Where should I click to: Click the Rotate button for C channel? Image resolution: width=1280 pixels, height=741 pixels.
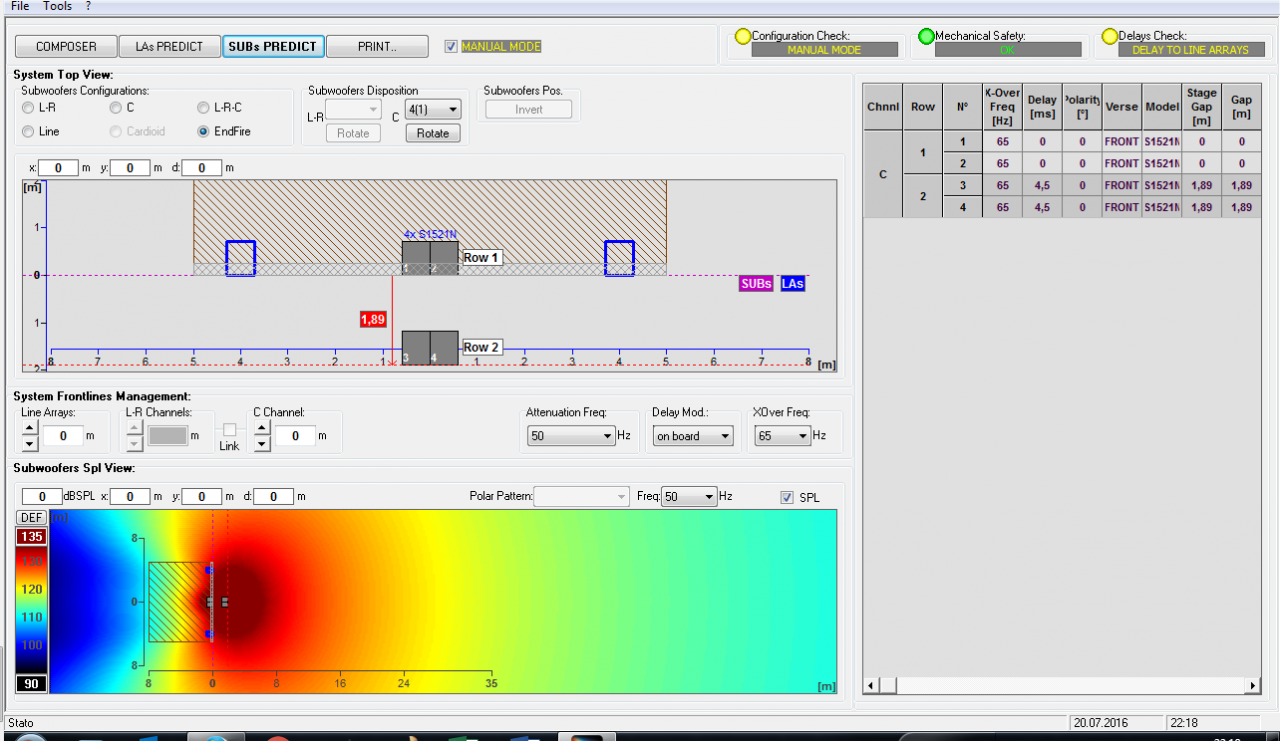432,133
